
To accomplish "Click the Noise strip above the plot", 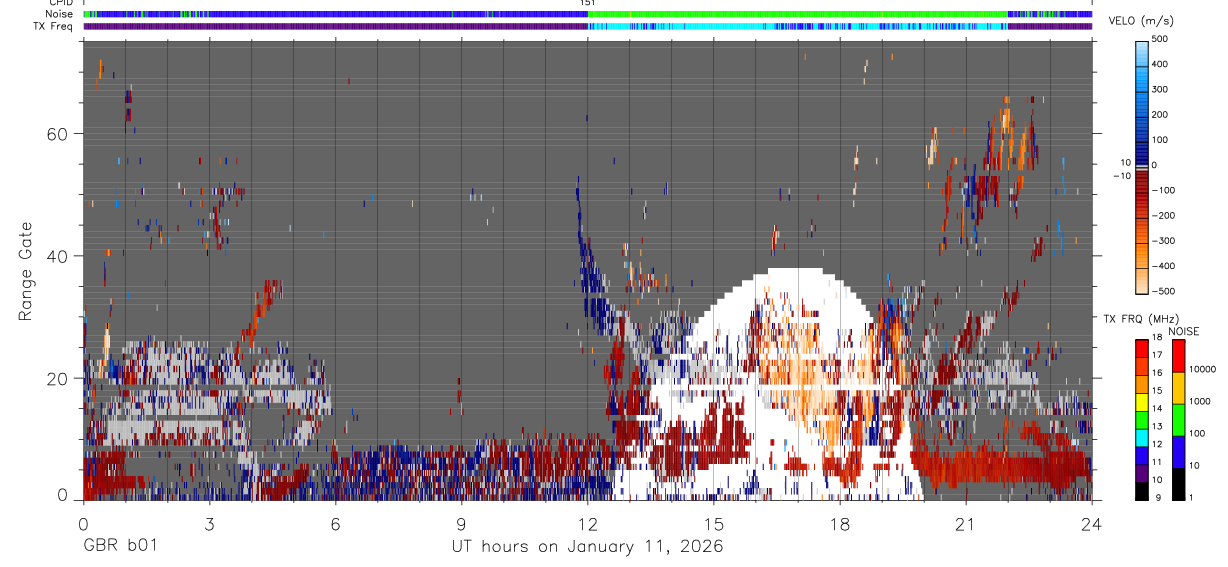I will pos(587,14).
